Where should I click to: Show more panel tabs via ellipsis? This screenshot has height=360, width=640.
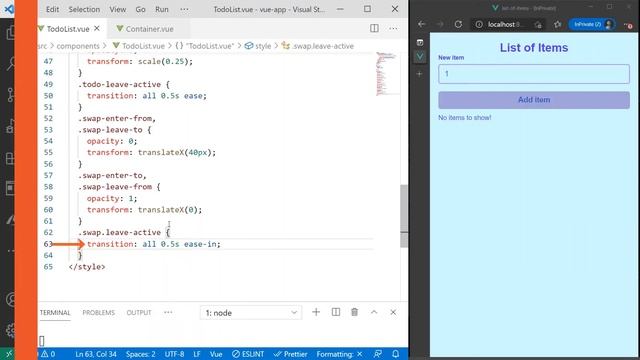tap(168, 313)
